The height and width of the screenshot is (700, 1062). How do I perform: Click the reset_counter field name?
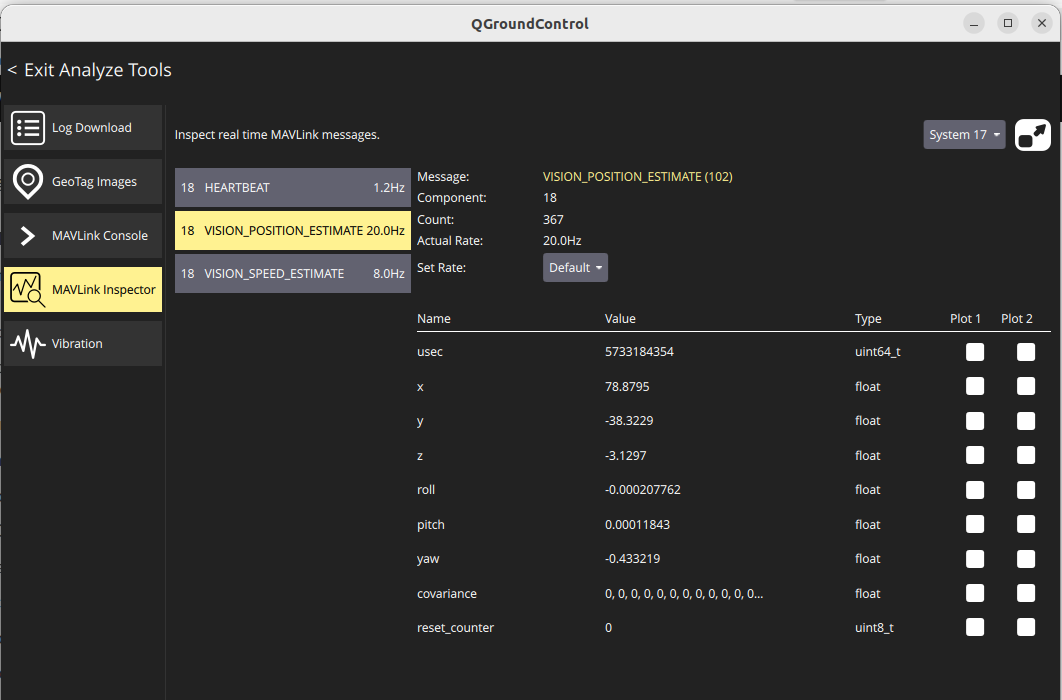(455, 628)
